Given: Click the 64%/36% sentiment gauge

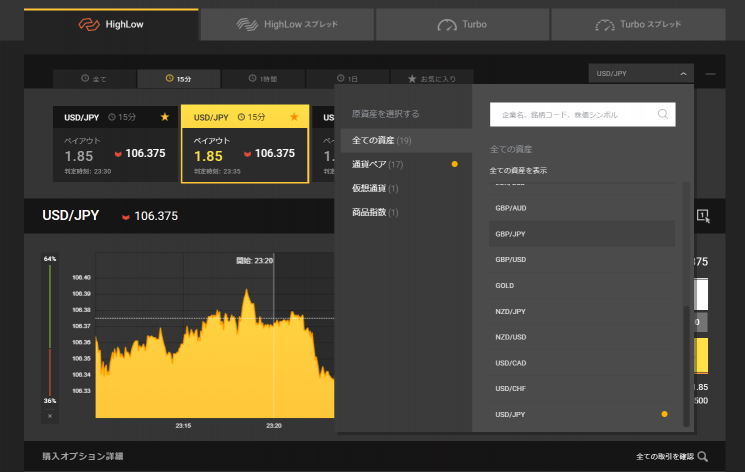Looking at the screenshot, I should (x=50, y=330).
